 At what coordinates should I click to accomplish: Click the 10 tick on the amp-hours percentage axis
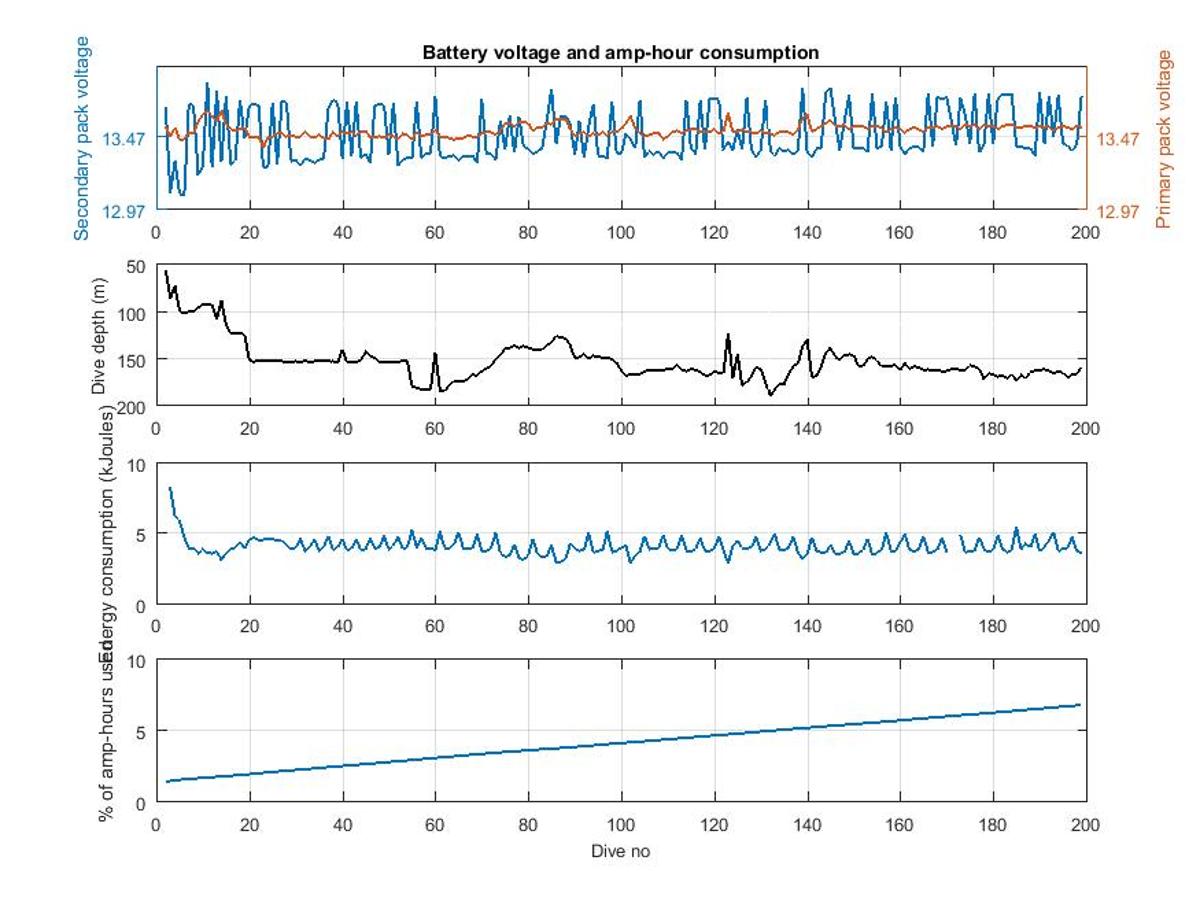click(x=138, y=661)
